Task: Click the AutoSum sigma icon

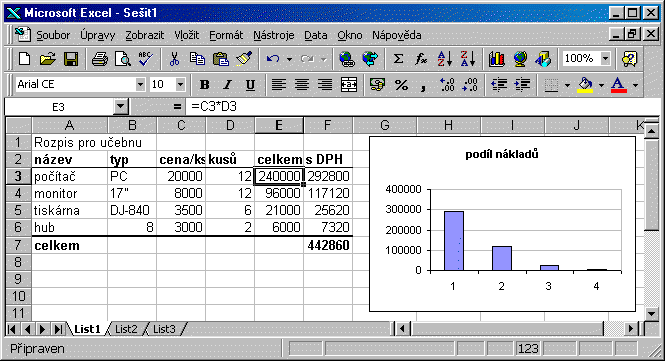Action: pos(398,59)
